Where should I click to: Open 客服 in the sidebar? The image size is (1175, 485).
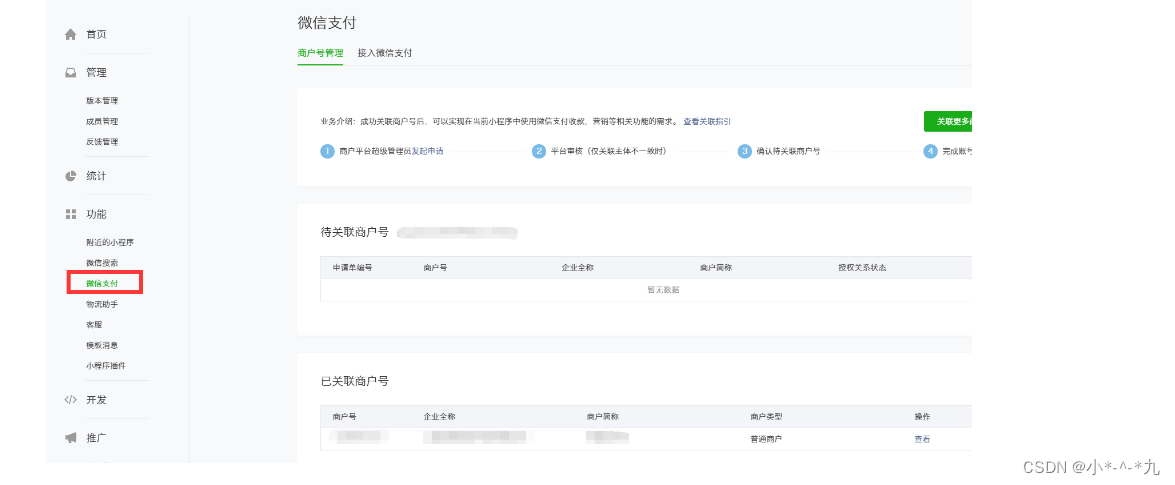click(94, 325)
